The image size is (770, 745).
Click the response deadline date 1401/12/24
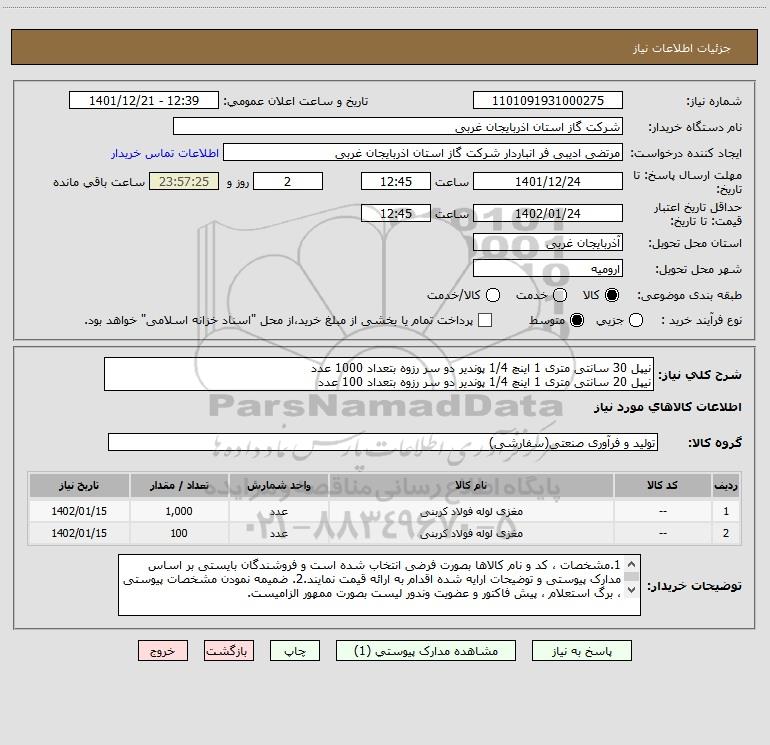click(x=548, y=181)
